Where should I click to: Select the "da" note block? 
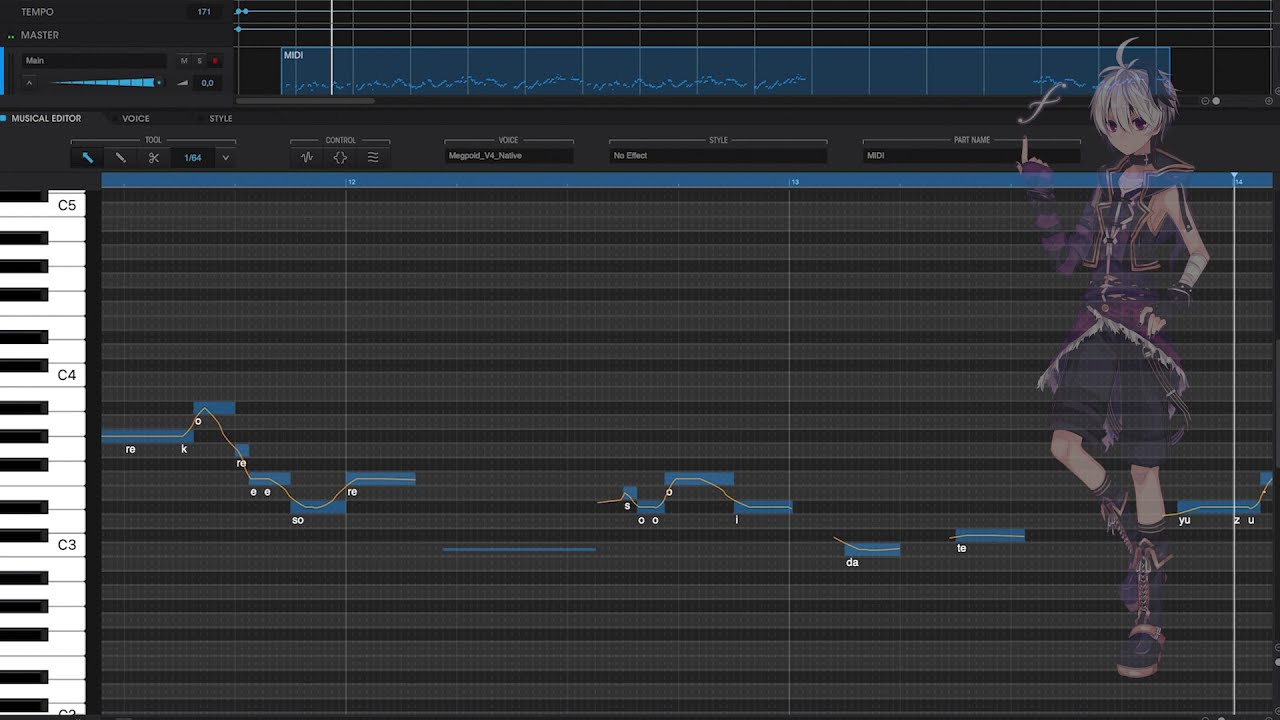coord(872,549)
